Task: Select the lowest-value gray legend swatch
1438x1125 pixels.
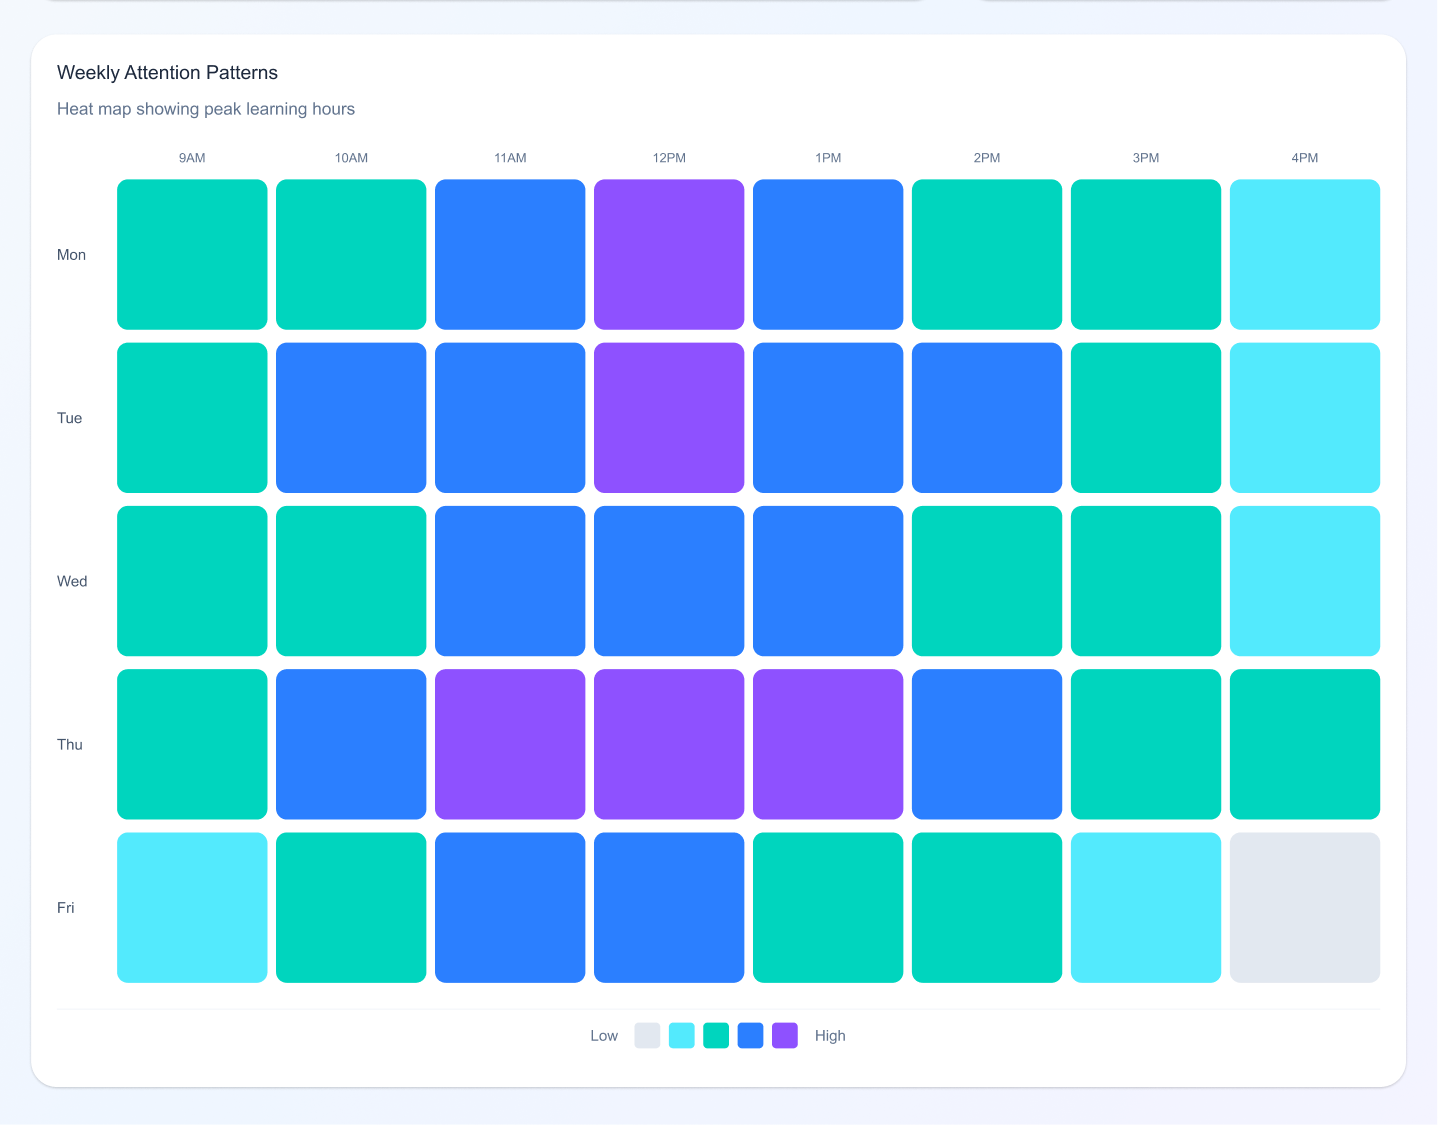Action: pos(647,1035)
